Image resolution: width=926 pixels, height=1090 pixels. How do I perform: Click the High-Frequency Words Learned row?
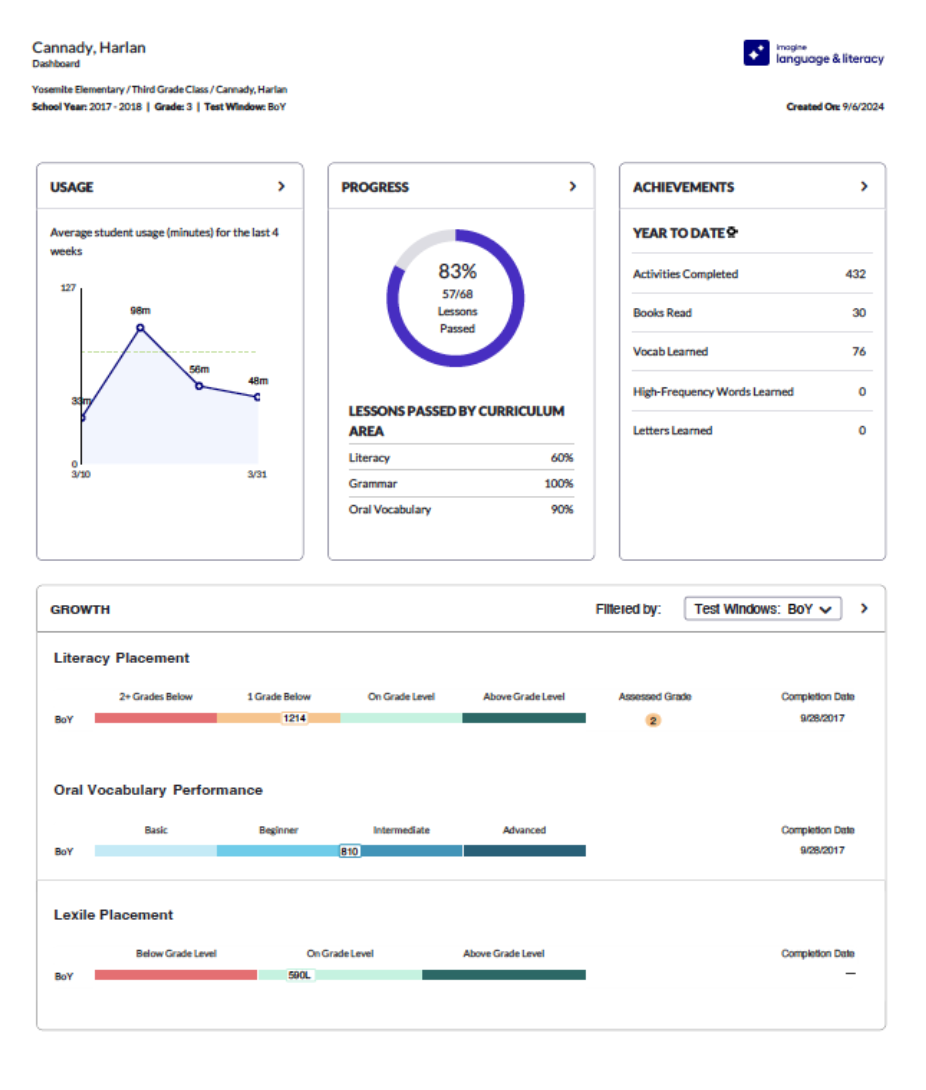coord(752,391)
